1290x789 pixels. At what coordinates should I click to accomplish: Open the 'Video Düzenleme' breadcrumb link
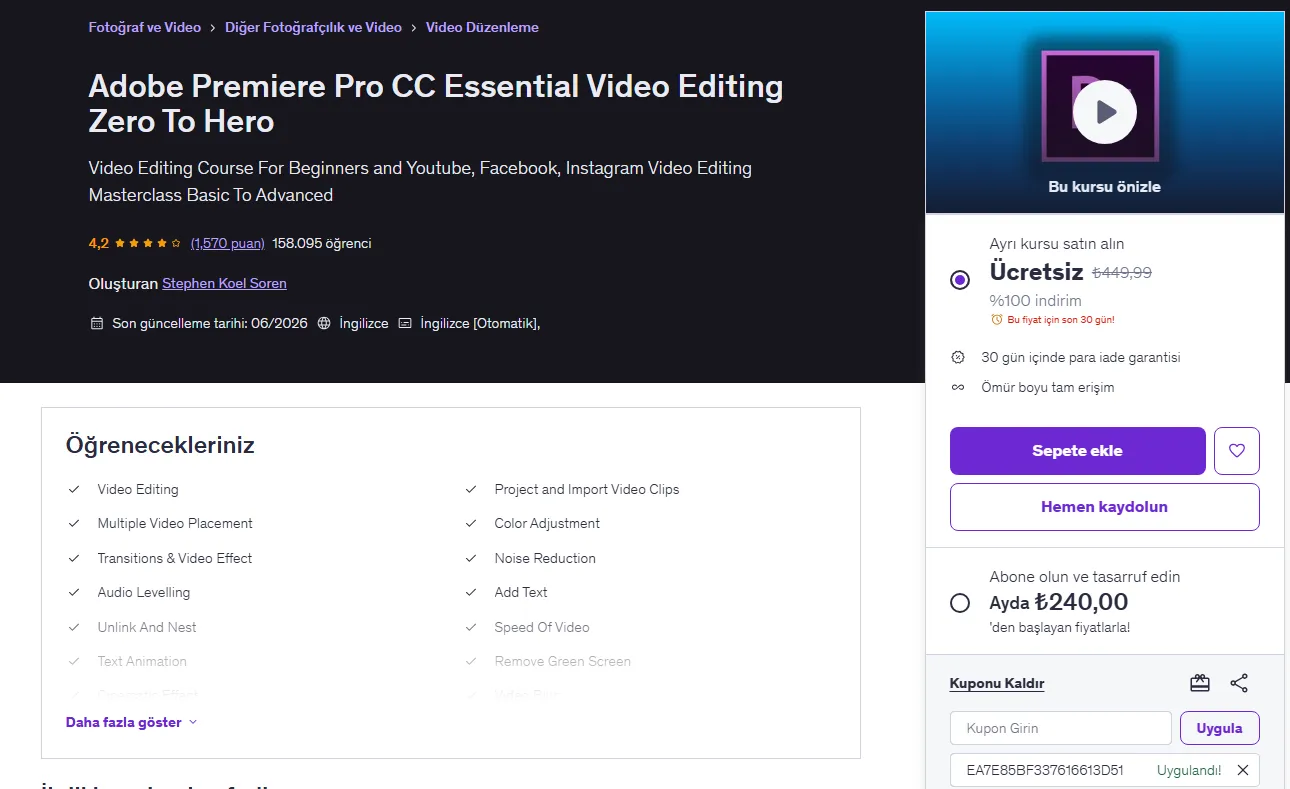click(482, 27)
